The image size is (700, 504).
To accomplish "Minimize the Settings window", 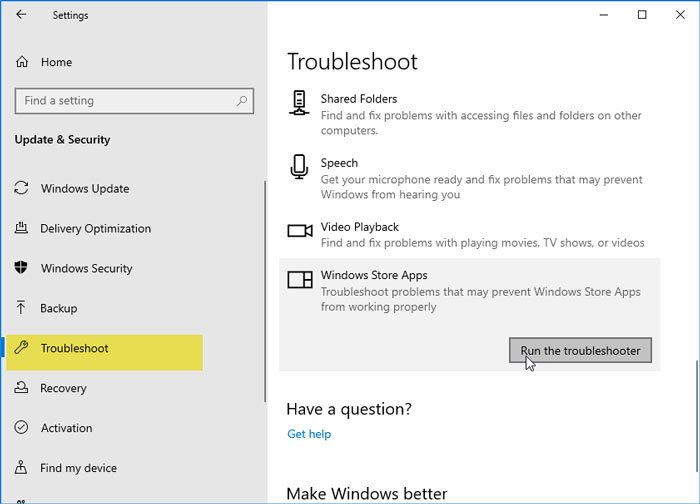I will pos(604,15).
